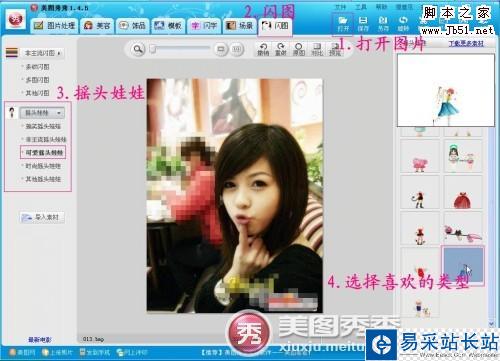Select 可爱摇头娃娃 subcategory
The height and width of the screenshot is (361, 500).
pyautogui.click(x=43, y=153)
